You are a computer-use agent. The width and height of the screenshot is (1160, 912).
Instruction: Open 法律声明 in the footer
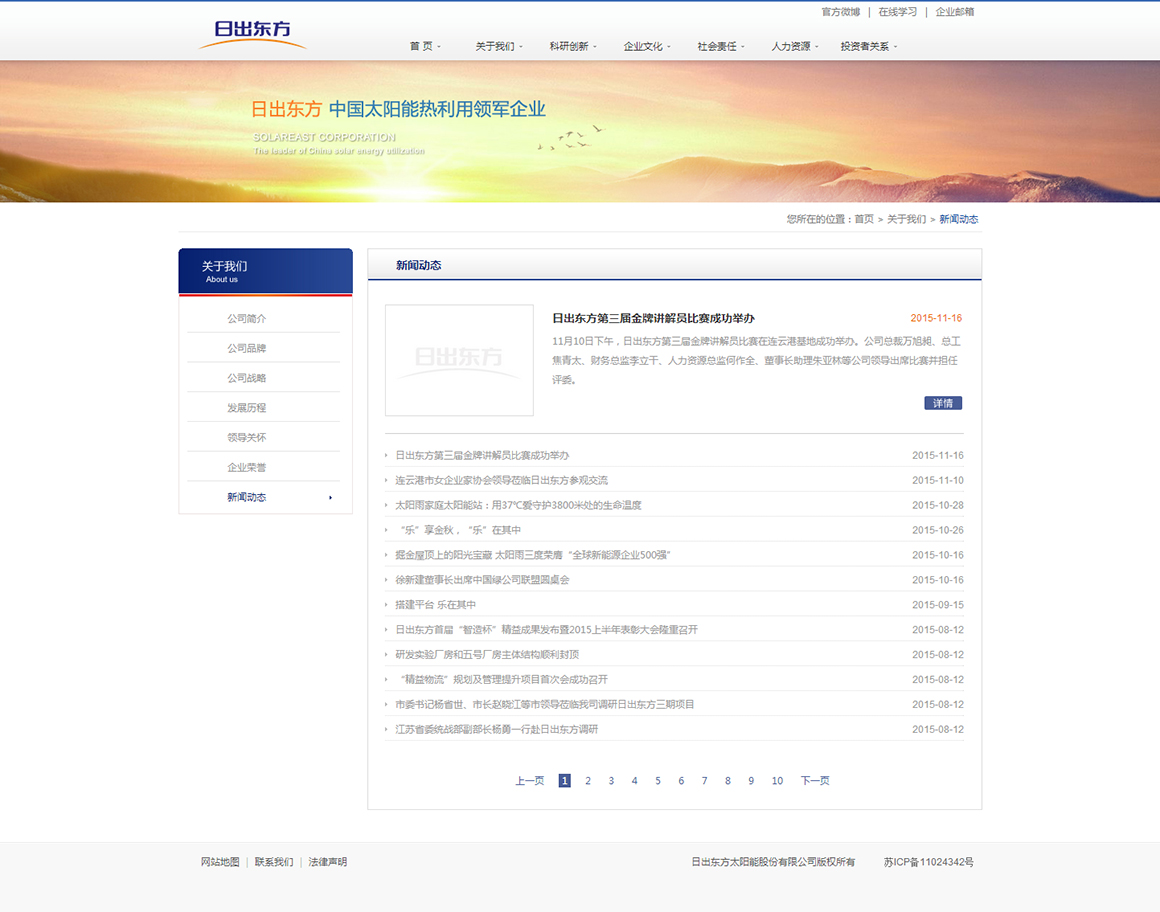328,862
